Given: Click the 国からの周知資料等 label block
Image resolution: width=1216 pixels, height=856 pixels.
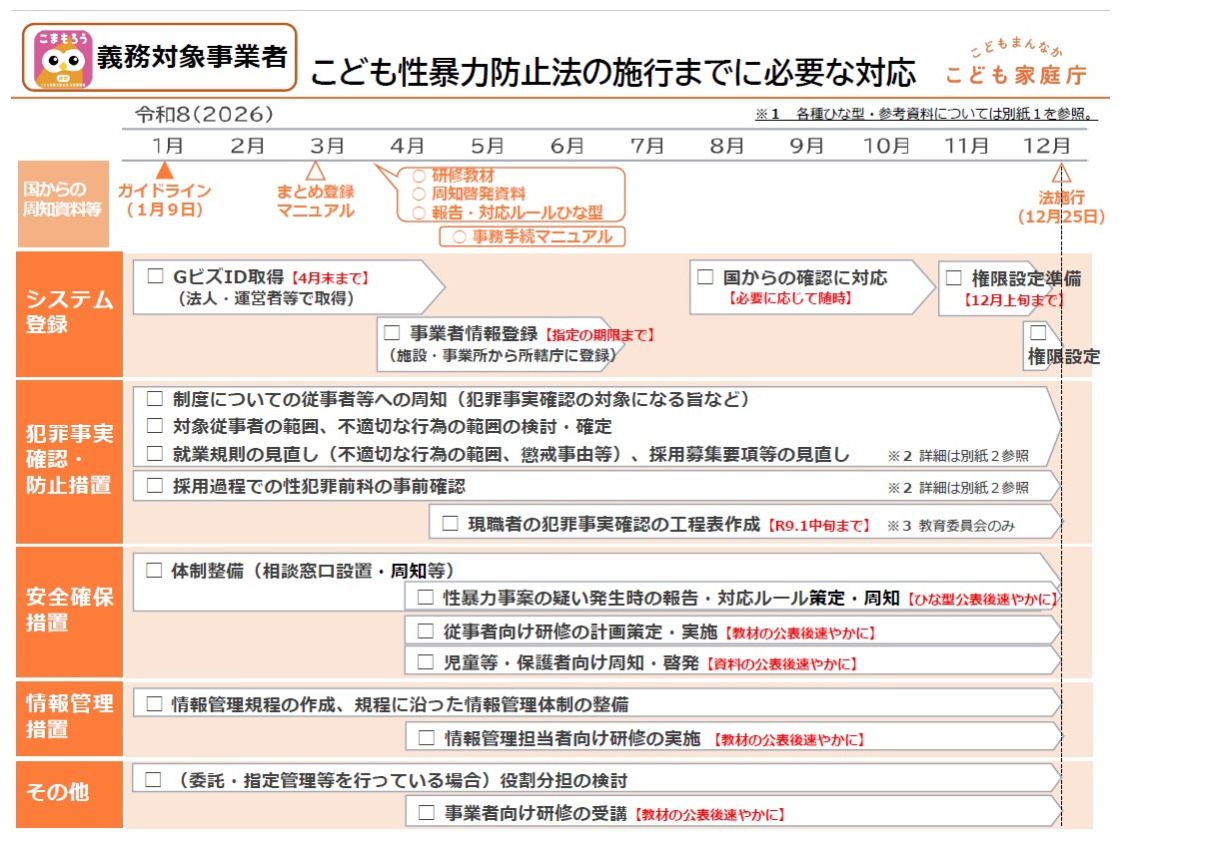Looking at the screenshot, I should tap(62, 204).
